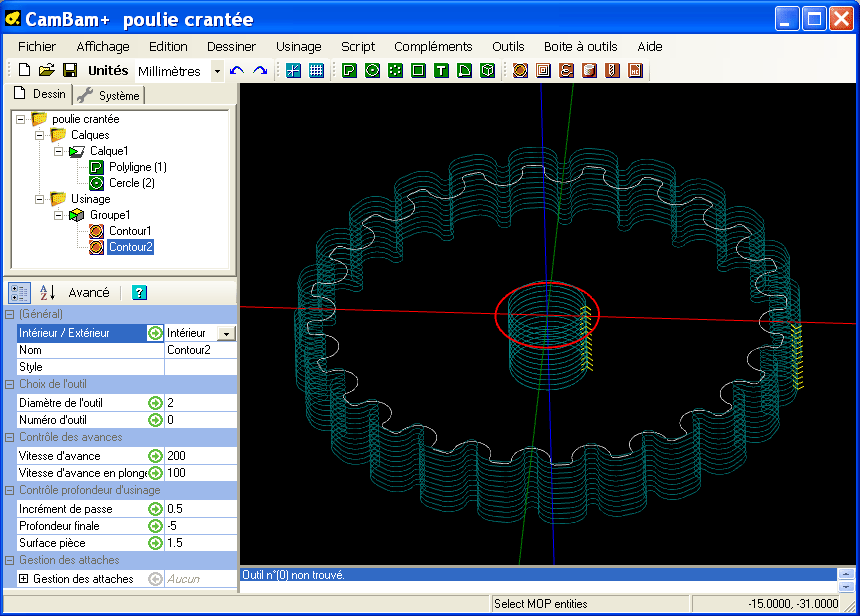
Task: Click green arrow beside Incrément de passe
Action: tap(155, 509)
